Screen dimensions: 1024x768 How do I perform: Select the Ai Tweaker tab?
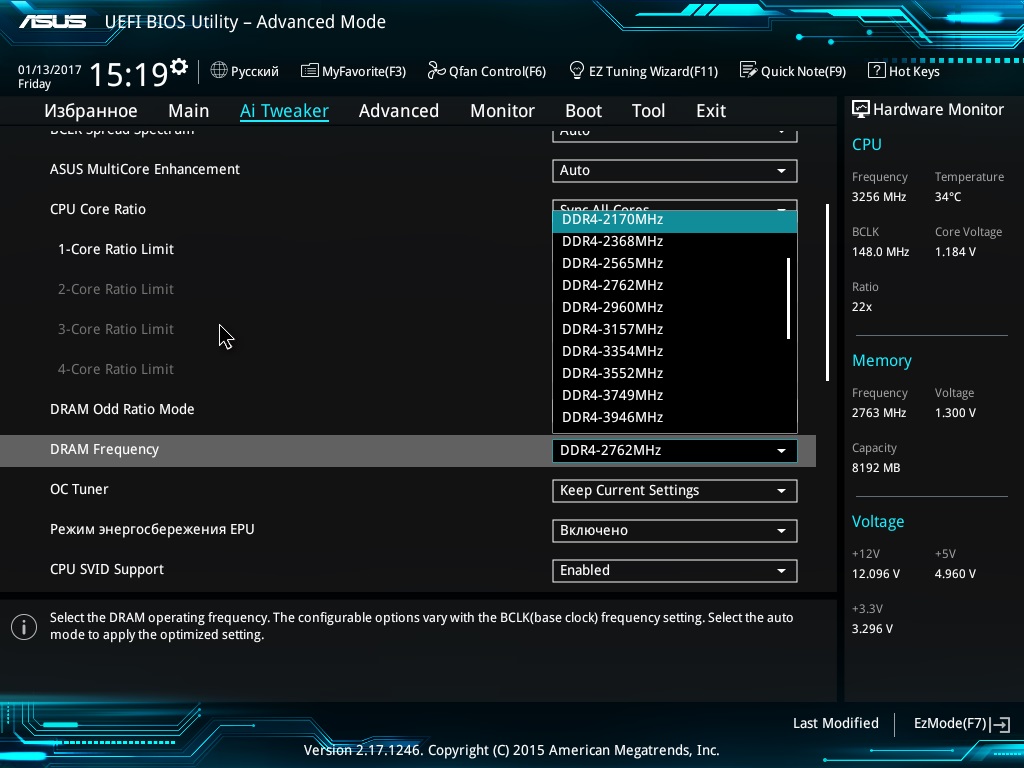(x=284, y=111)
